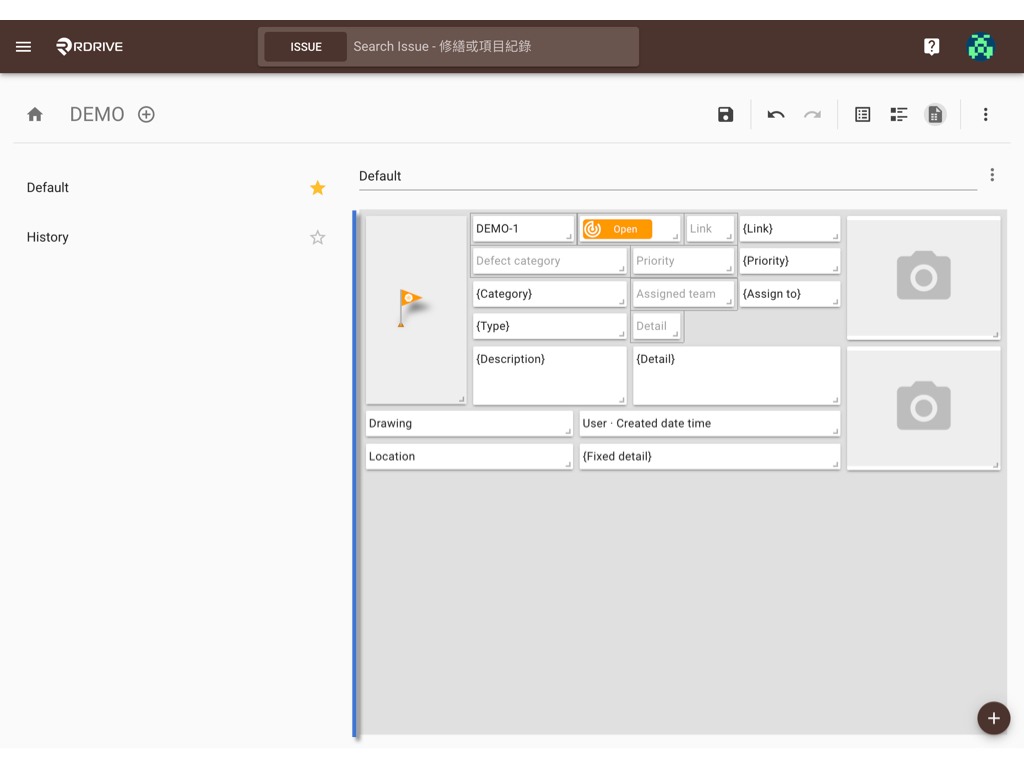Select the {Fixed detail} field box
This screenshot has width=1024, height=768.
[x=709, y=456]
